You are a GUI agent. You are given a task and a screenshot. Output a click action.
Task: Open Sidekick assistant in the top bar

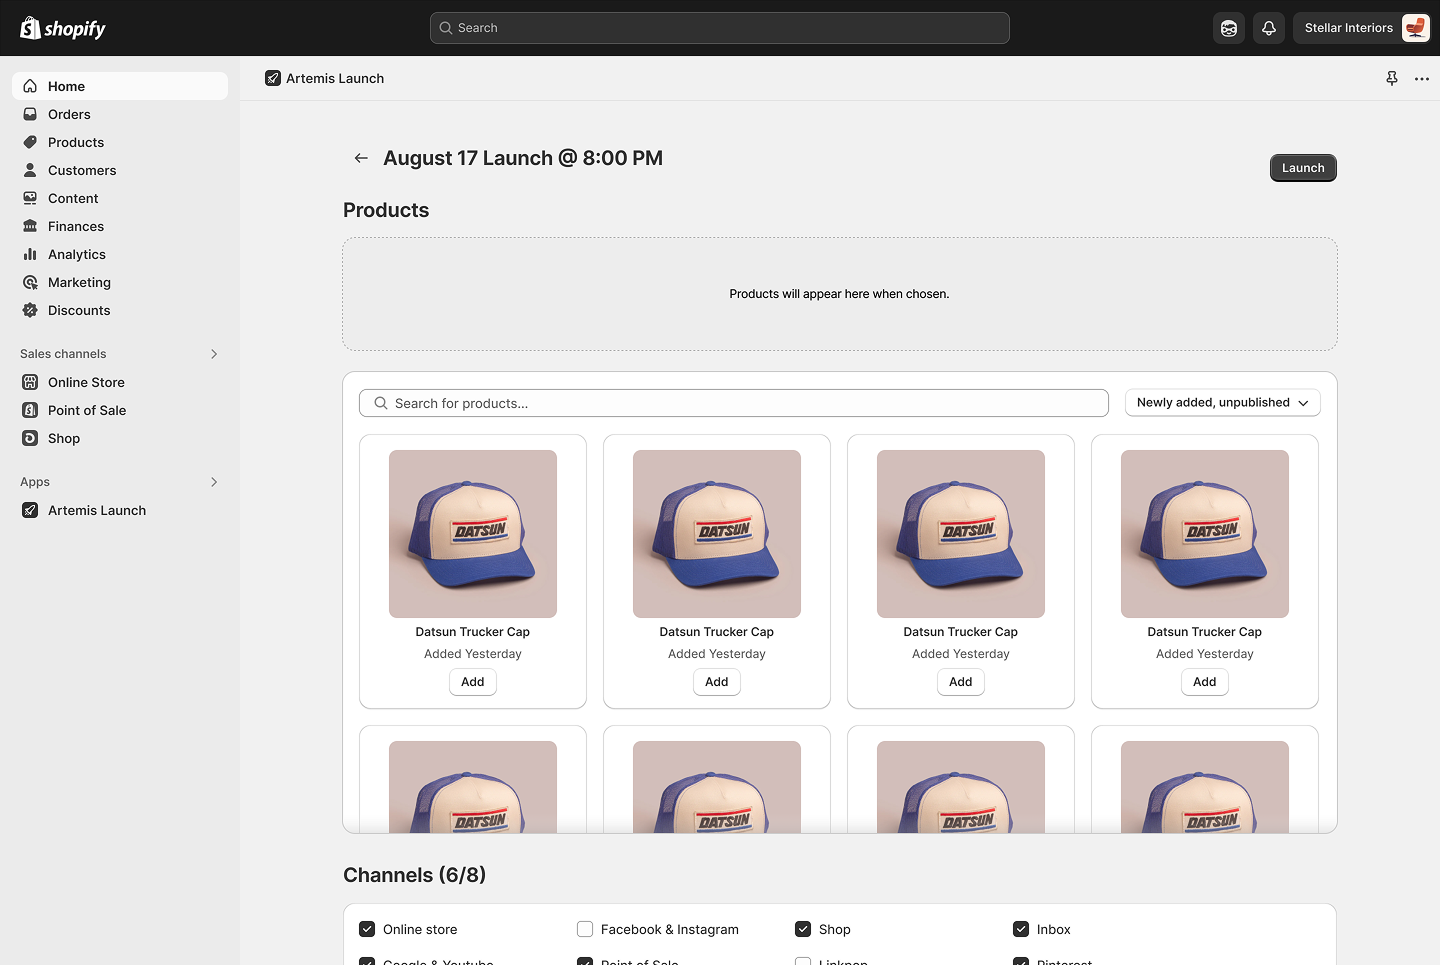(x=1228, y=27)
